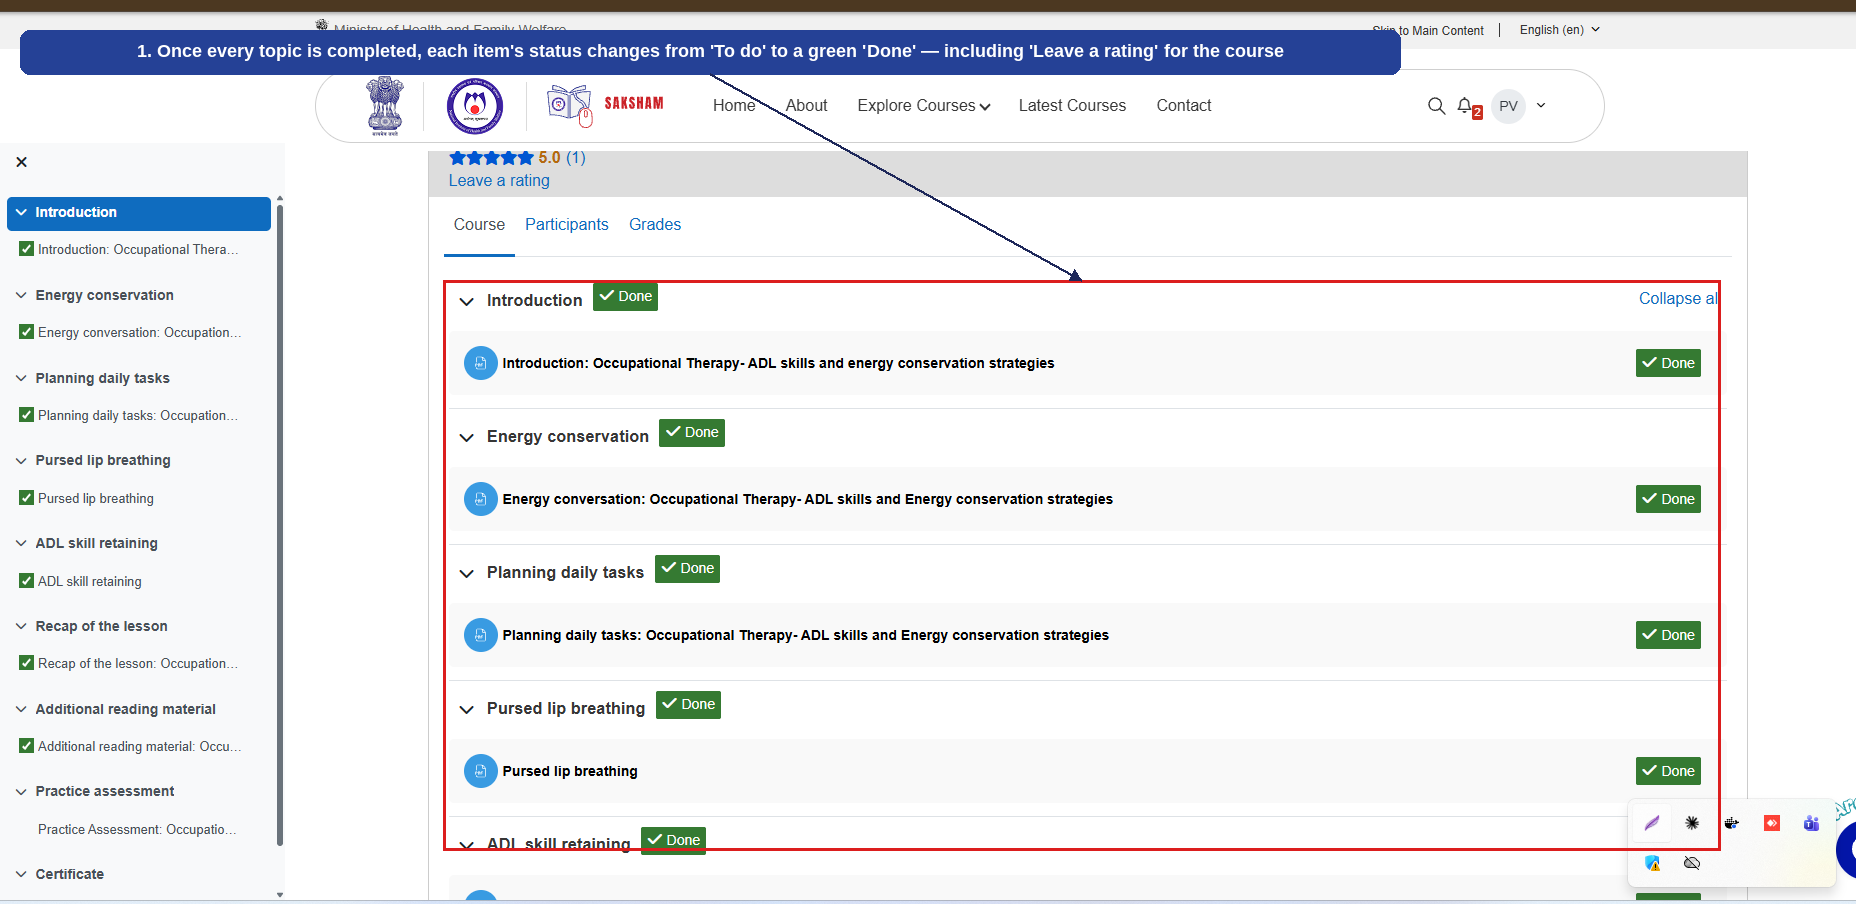Open the Explore Courses dropdown
1856x904 pixels.
(x=924, y=106)
